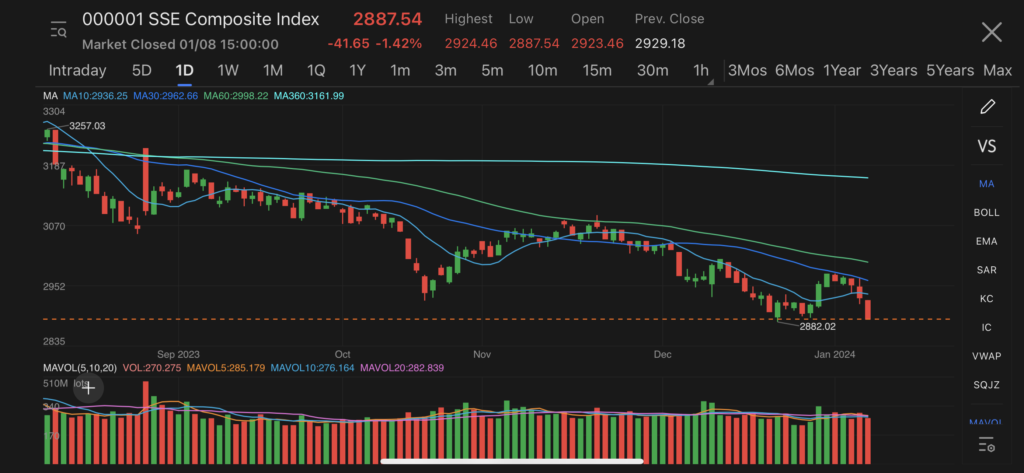Screen dimensions: 1024x473
Task: Switch to the 5D tab
Action: coord(142,71)
